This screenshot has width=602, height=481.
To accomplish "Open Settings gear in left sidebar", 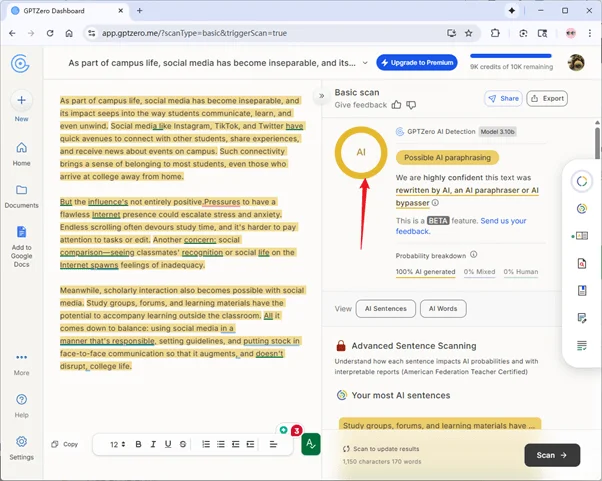I will click(21, 442).
